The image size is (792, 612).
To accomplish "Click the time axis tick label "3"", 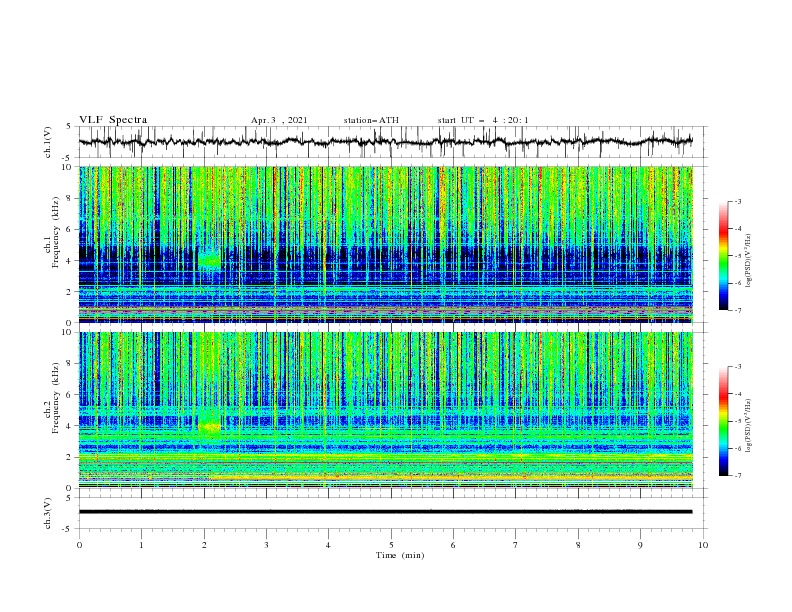I will coord(266,545).
